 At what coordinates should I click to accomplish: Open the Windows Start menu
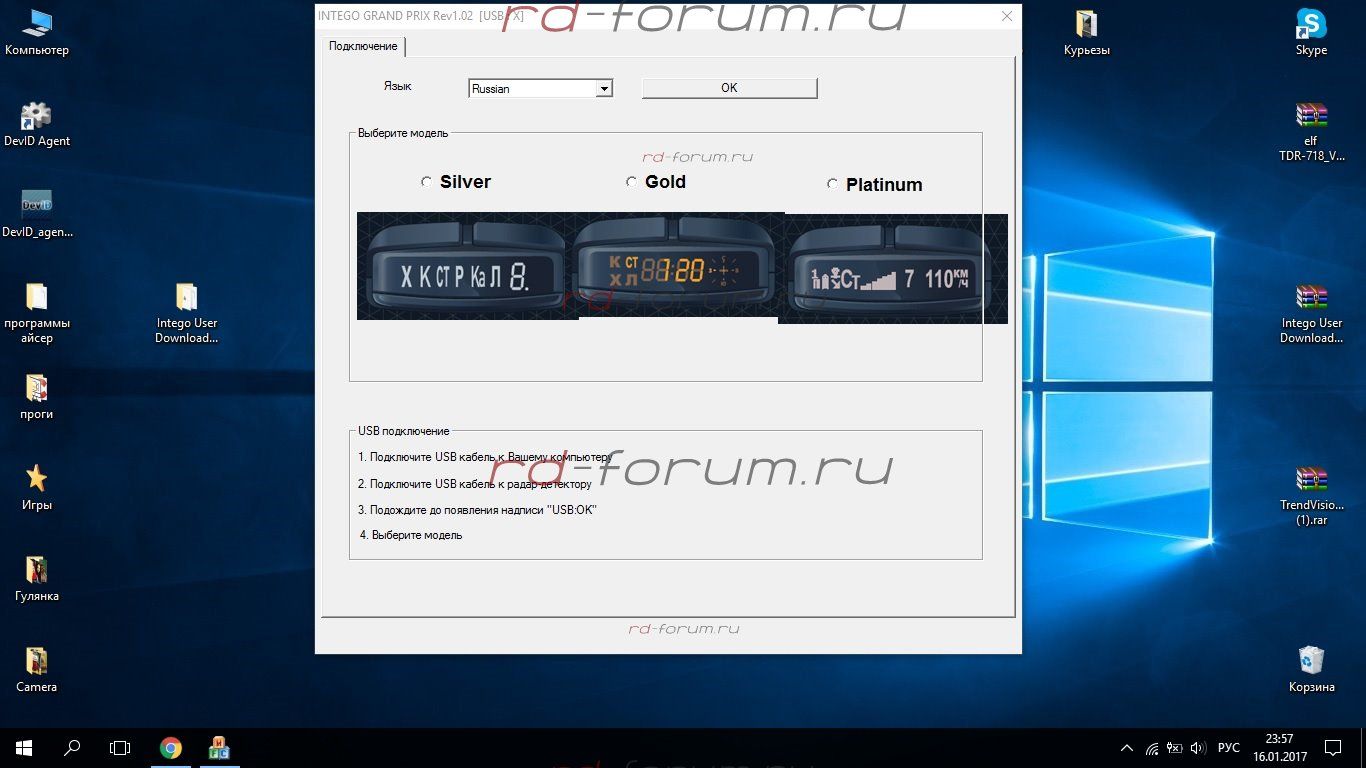pyautogui.click(x=24, y=747)
